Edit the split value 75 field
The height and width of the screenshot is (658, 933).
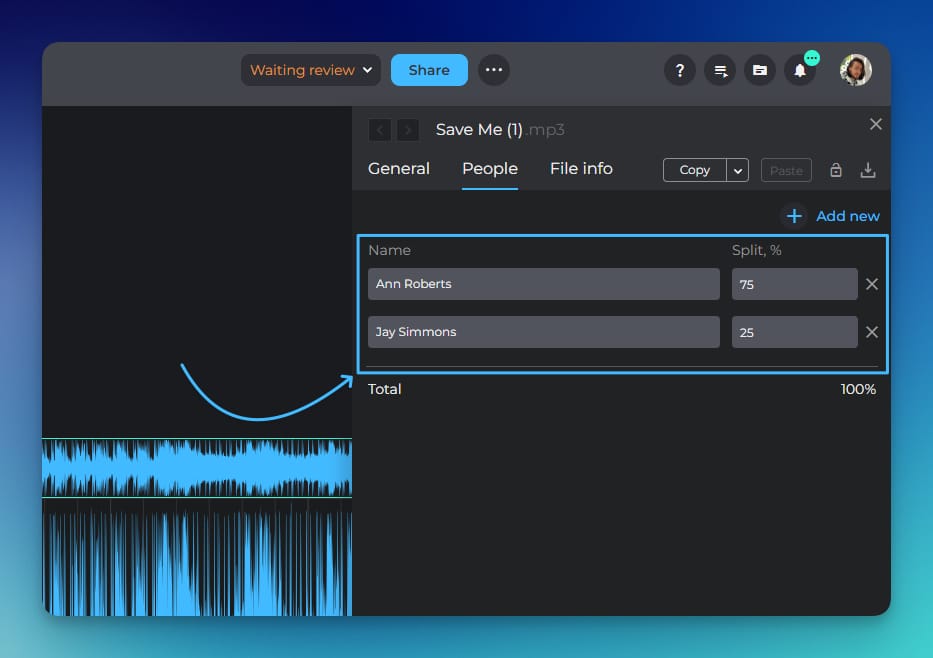[x=794, y=284]
